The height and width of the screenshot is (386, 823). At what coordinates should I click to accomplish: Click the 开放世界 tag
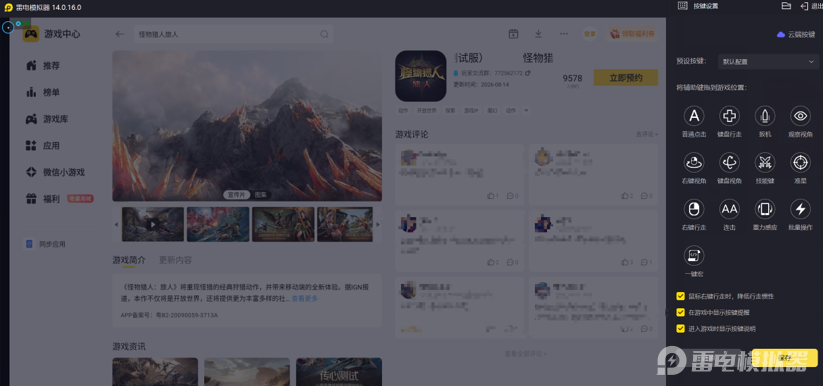point(427,111)
